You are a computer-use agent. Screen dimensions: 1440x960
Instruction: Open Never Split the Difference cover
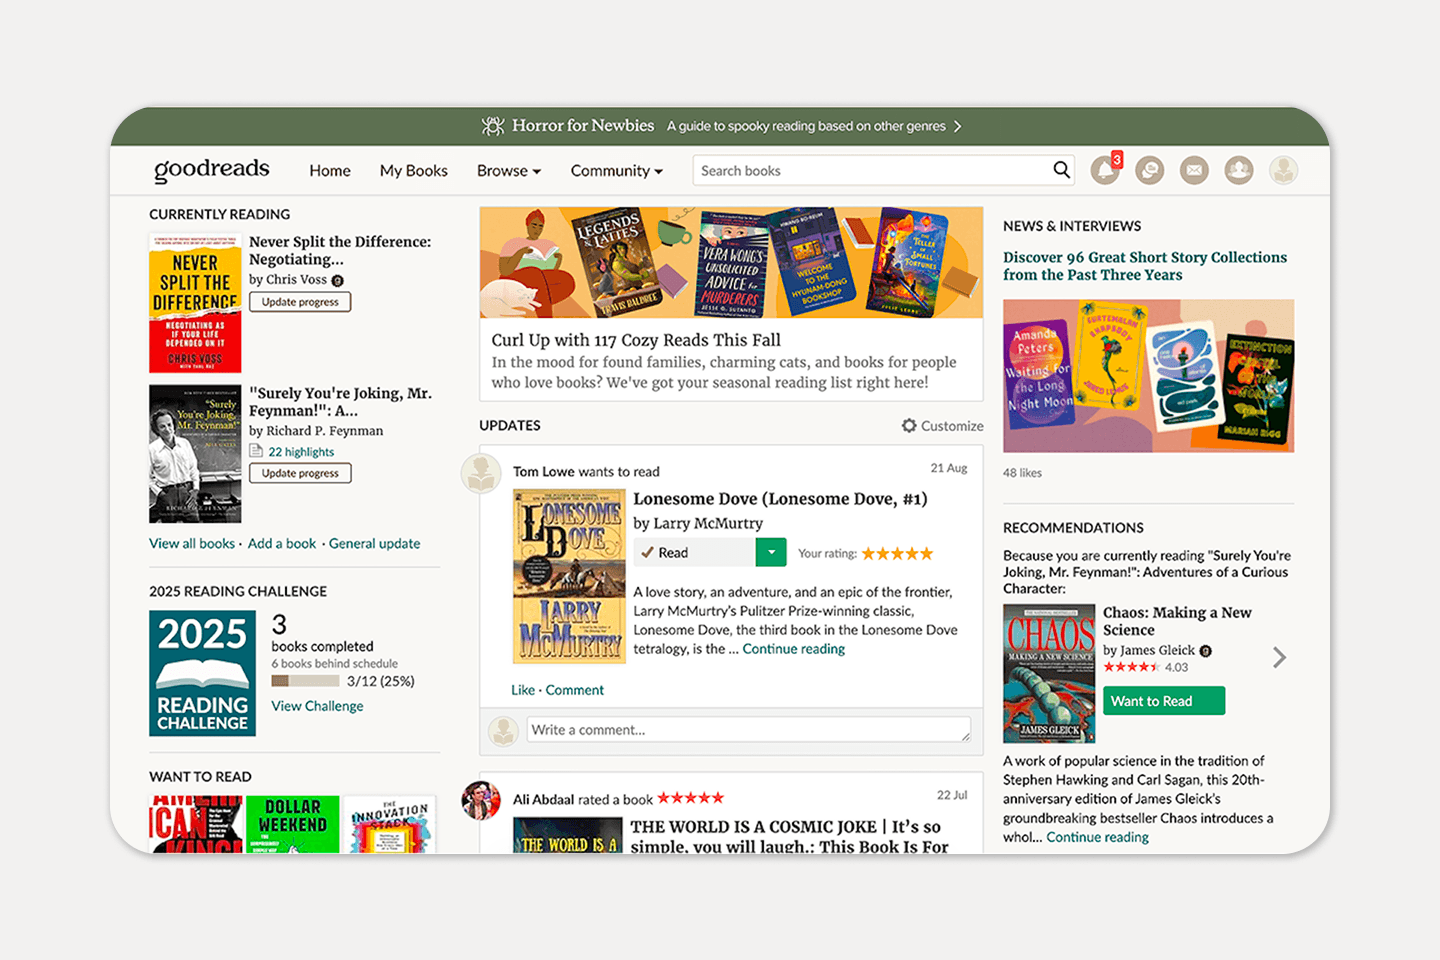point(195,303)
